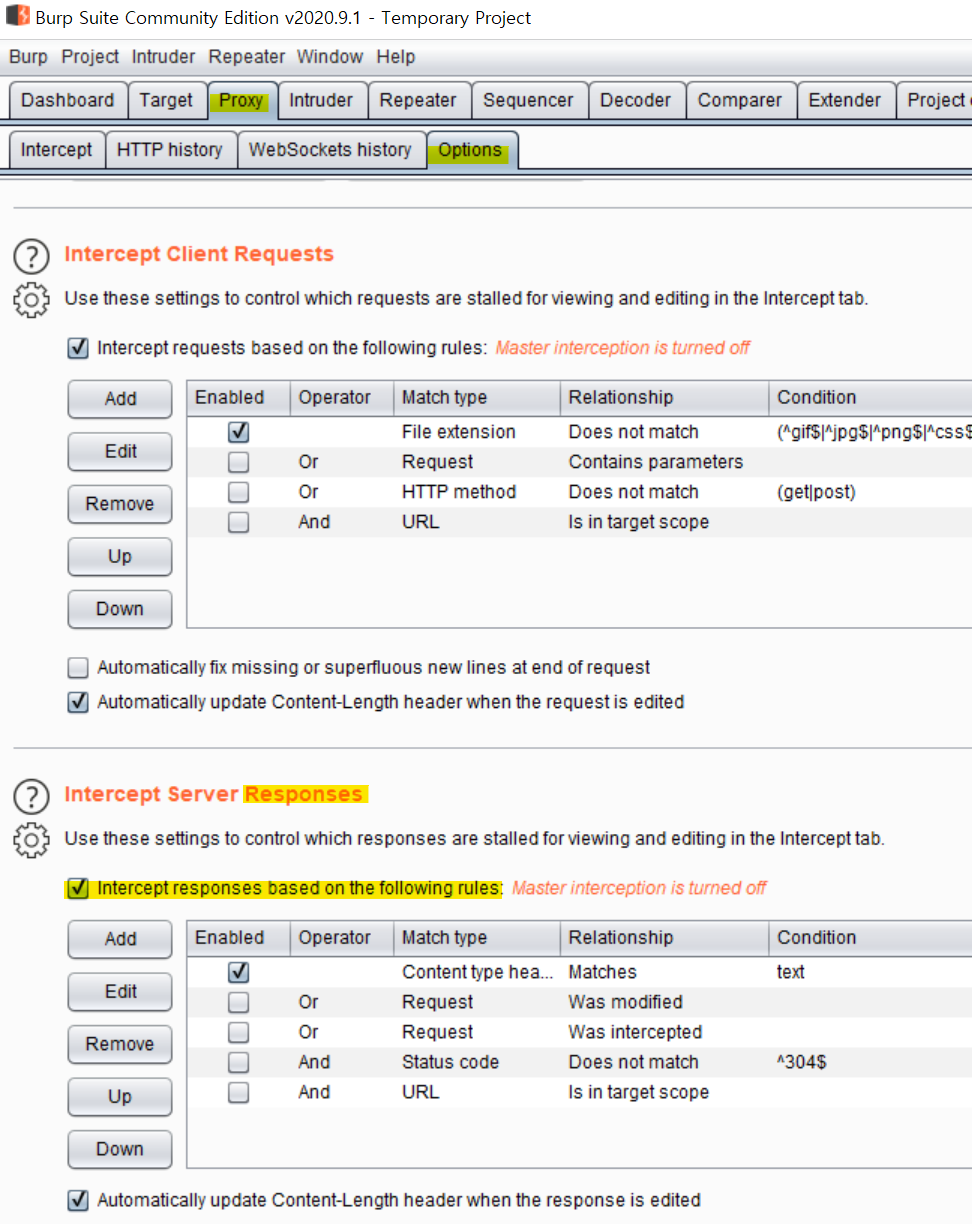Switch to the Dashboard tab
972x1224 pixels.
click(x=68, y=100)
